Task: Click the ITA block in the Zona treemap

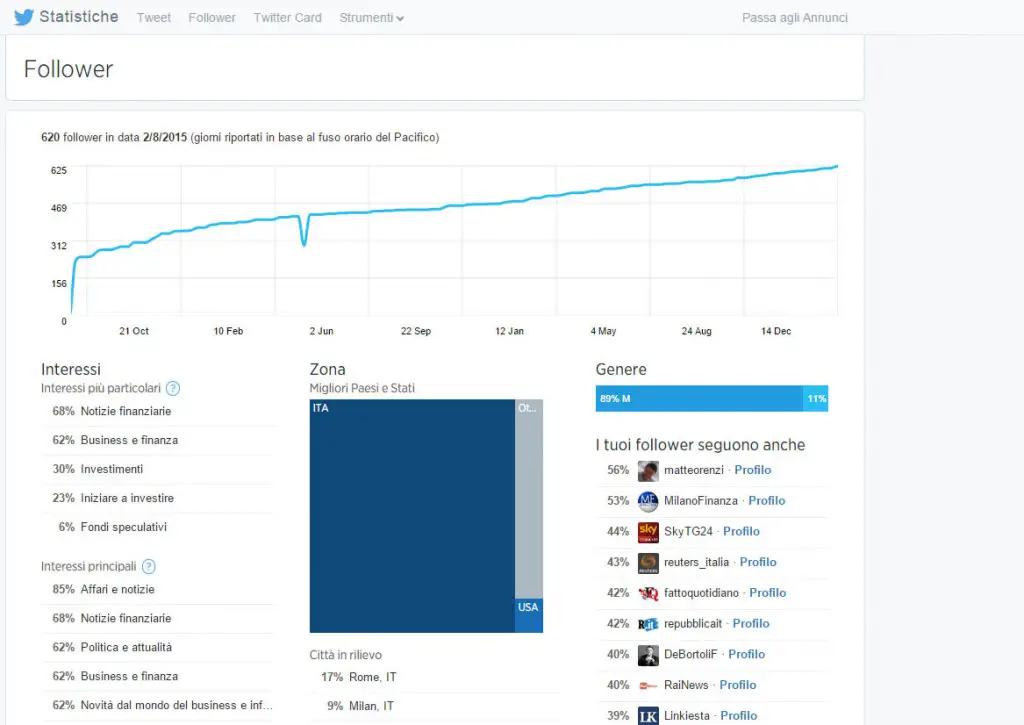Action: (x=412, y=516)
